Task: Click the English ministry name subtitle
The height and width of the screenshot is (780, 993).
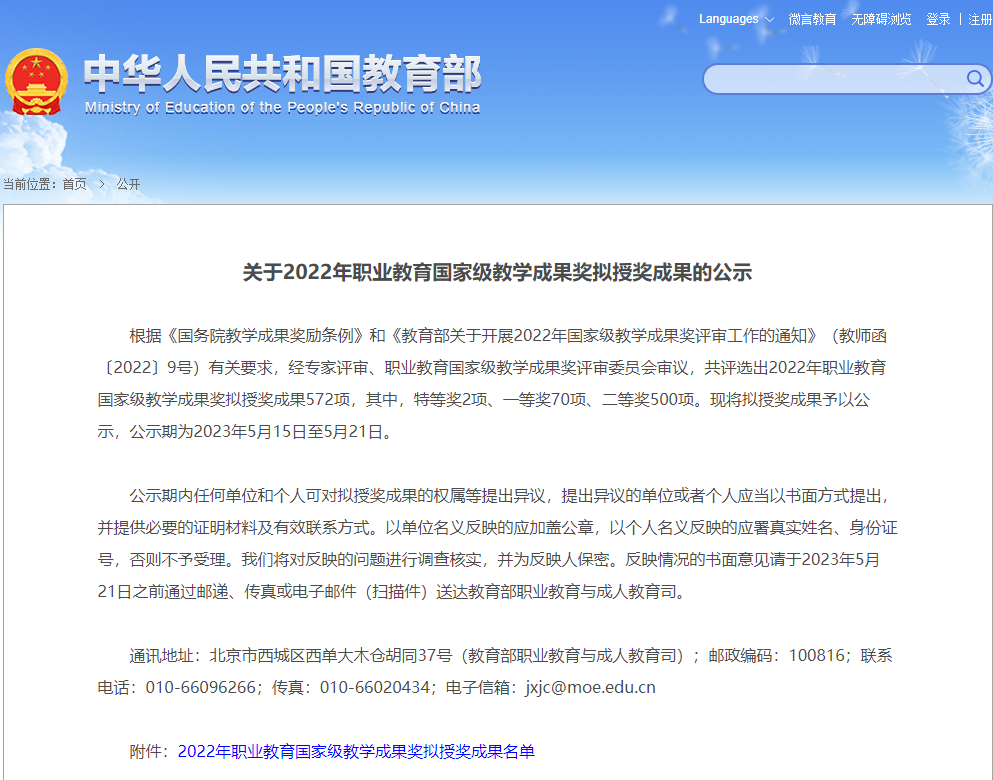Action: pos(282,108)
